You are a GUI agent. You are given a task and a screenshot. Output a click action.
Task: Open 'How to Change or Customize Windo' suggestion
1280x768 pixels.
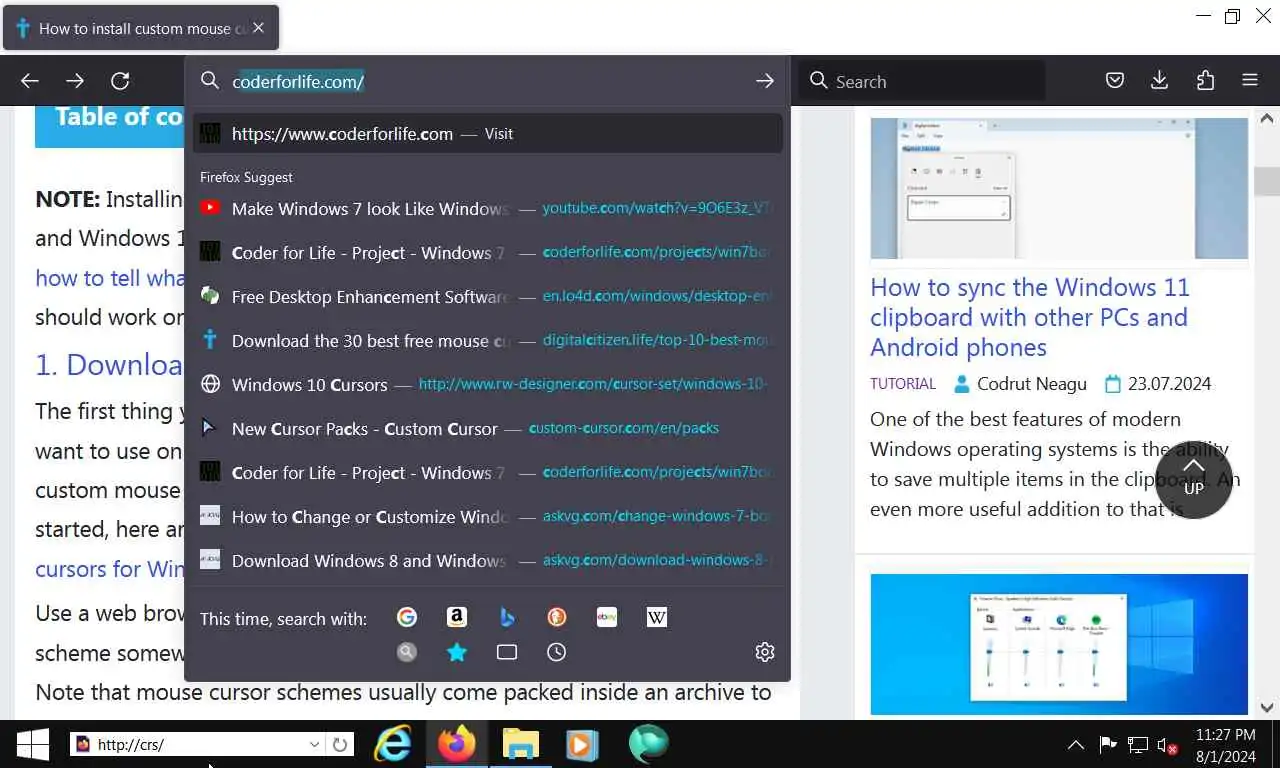tap(487, 516)
